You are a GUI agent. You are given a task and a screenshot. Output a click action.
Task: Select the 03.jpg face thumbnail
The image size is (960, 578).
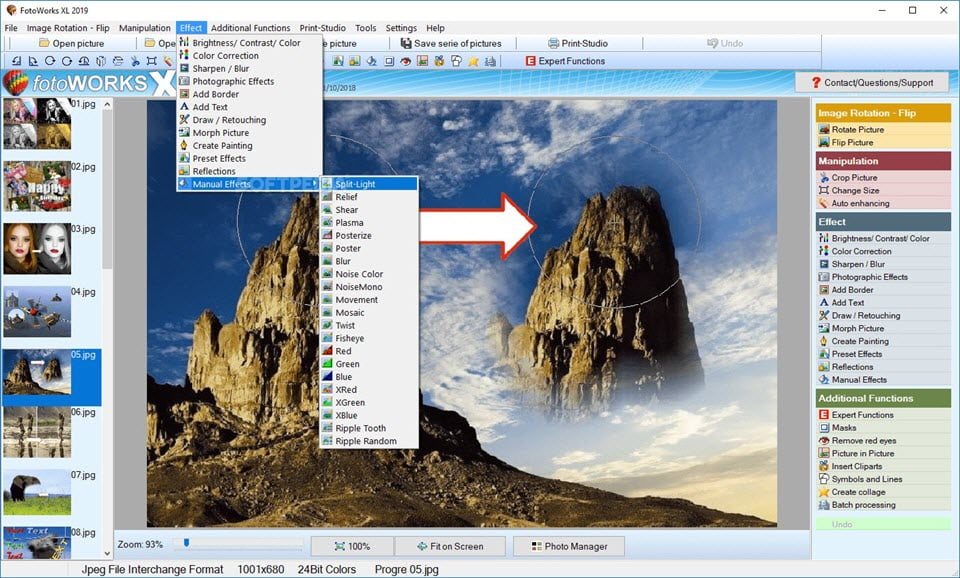point(37,249)
